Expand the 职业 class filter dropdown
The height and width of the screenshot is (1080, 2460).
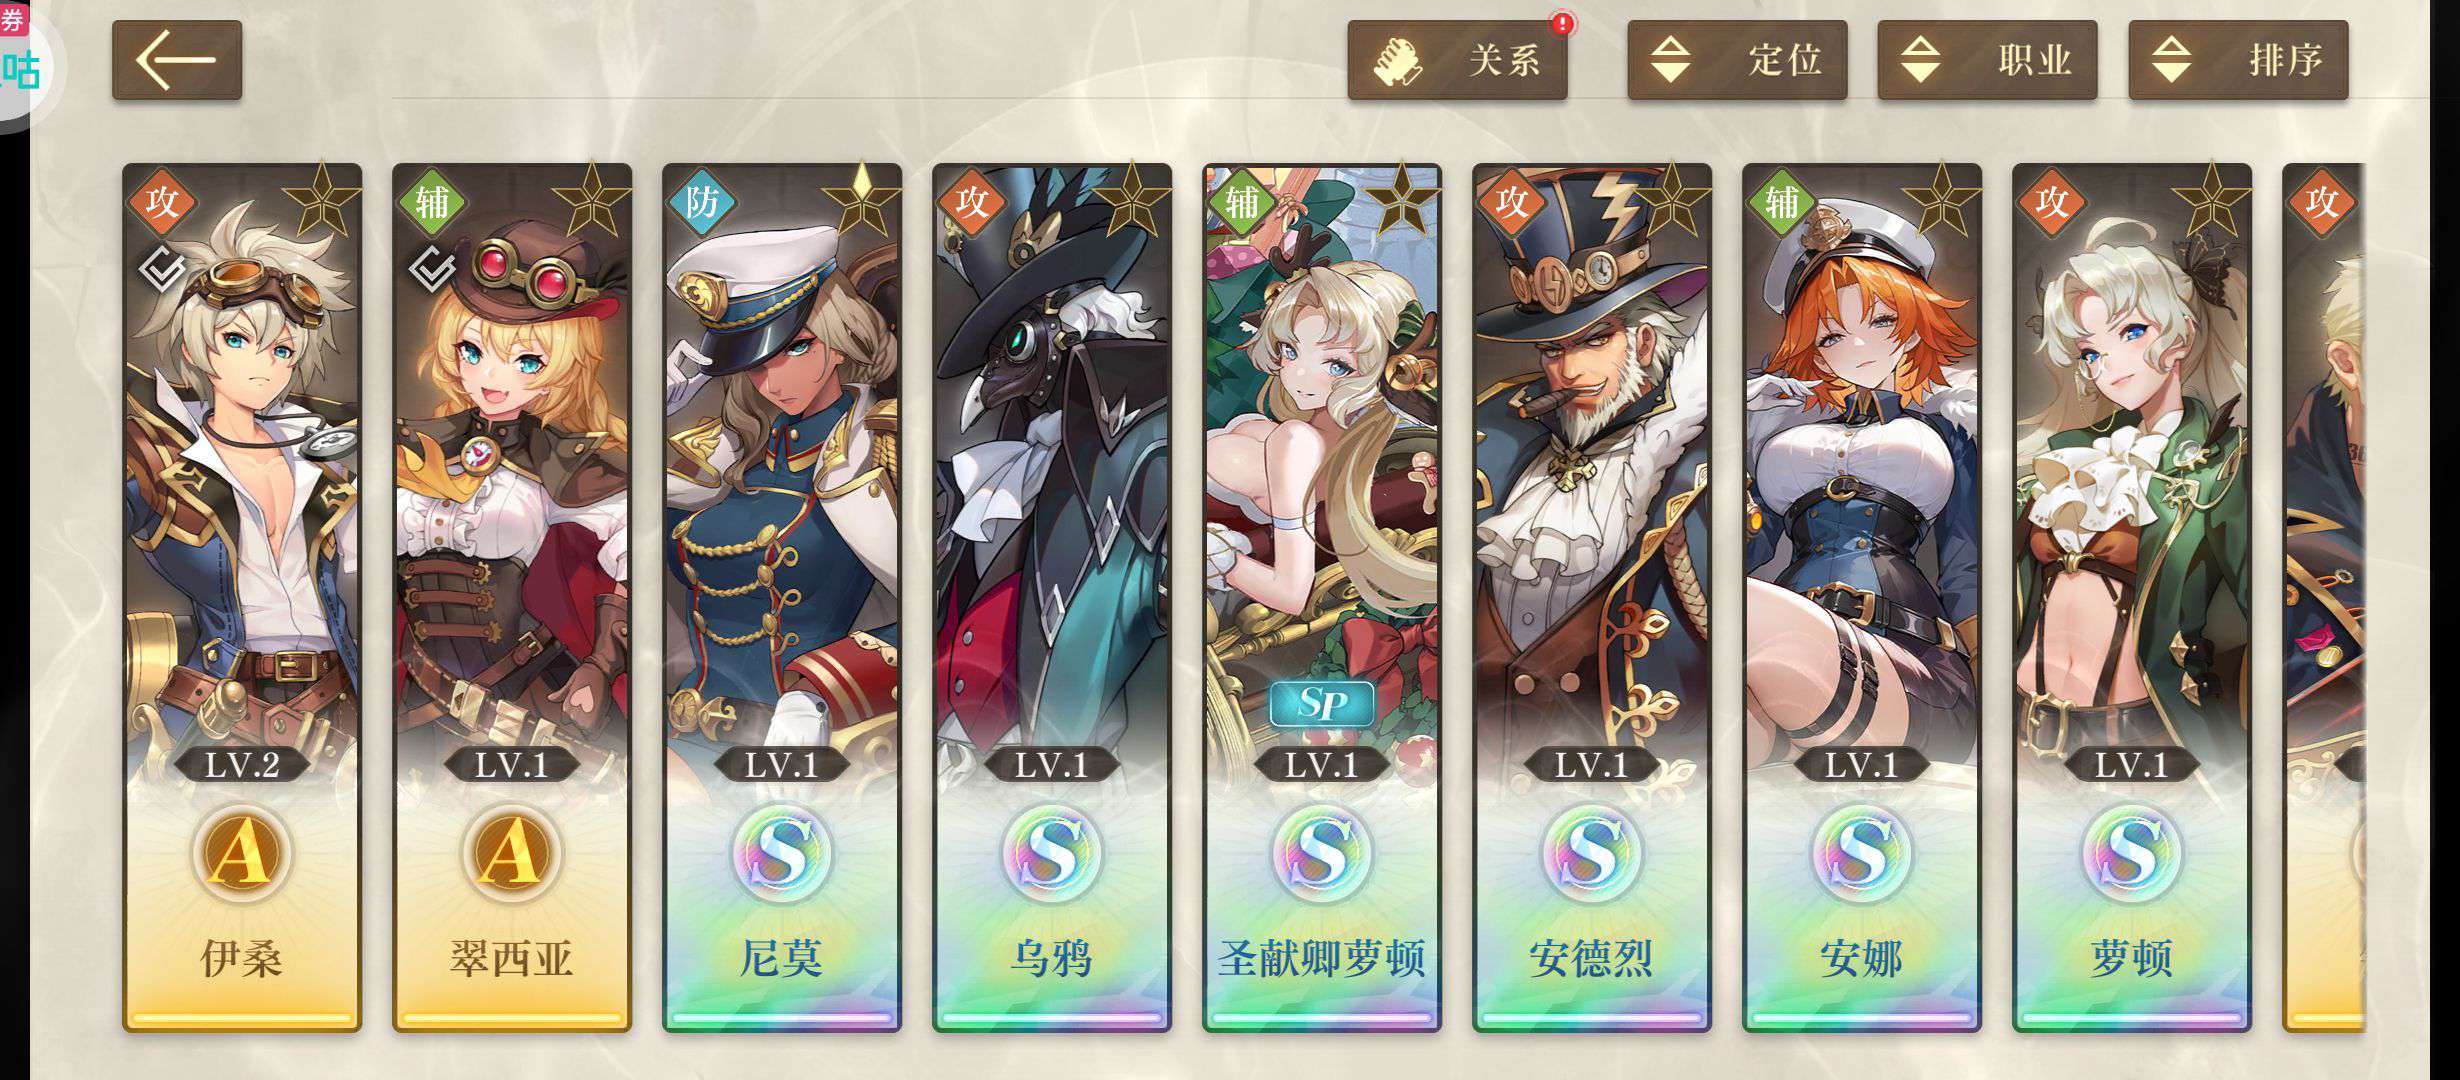[1987, 60]
